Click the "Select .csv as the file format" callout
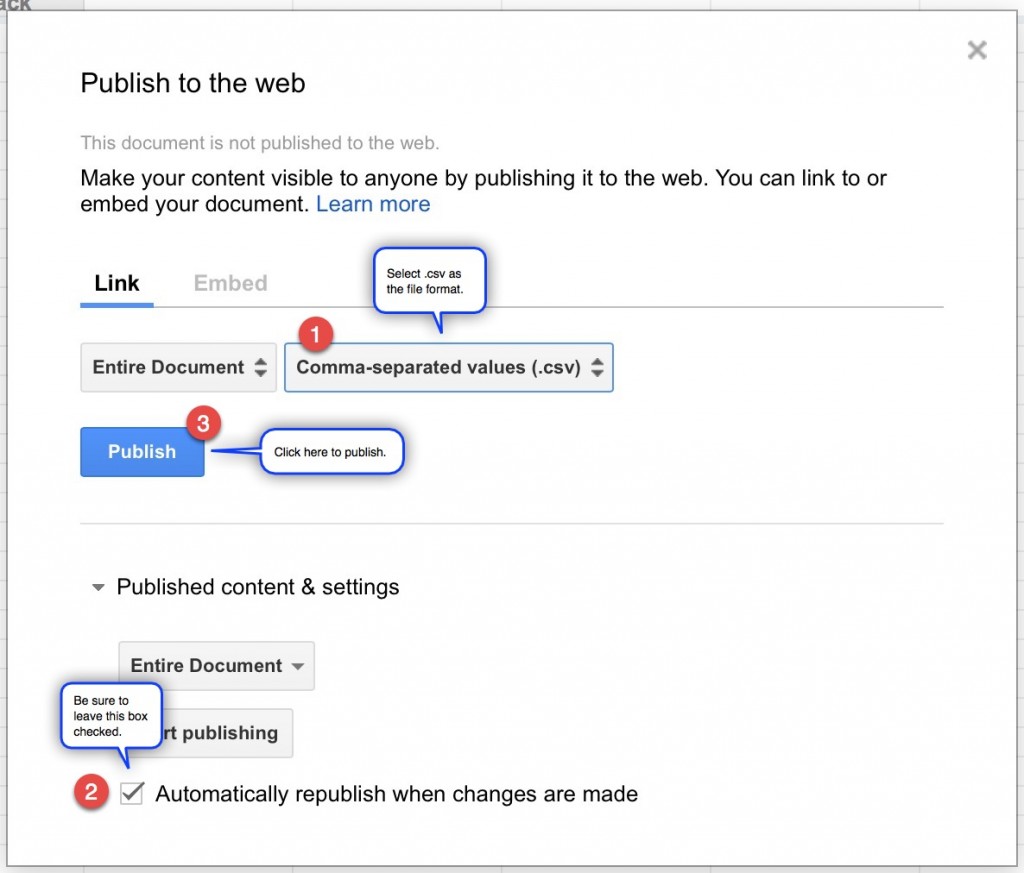This screenshot has height=873, width=1024. tap(431, 281)
